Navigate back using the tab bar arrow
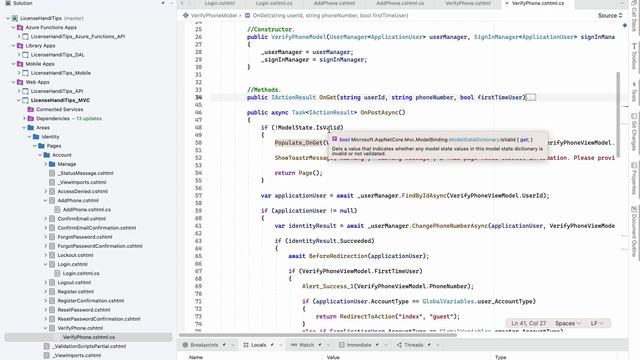Image resolution: width=640 pixels, height=360 pixels. (182, 3)
